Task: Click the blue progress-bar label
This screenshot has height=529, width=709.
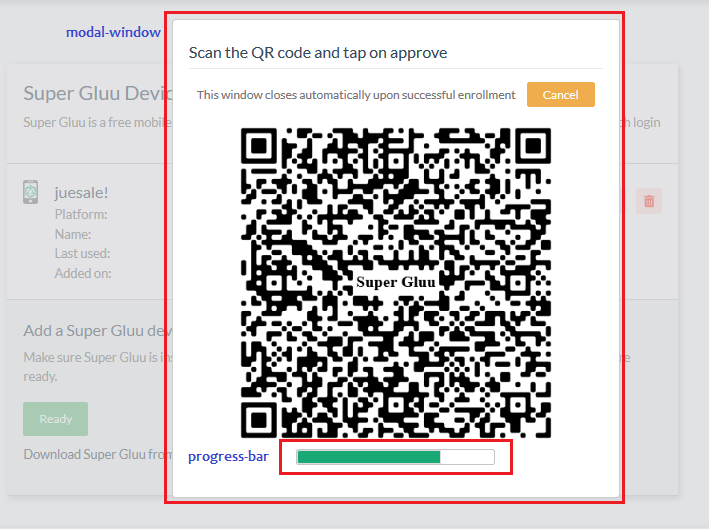Action: [x=228, y=457]
